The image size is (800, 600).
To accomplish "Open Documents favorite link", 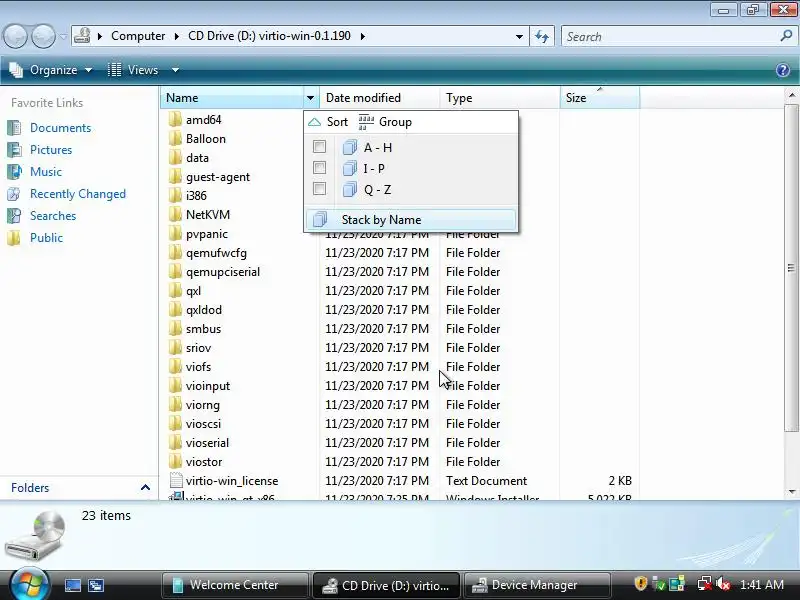I will click(x=60, y=128).
